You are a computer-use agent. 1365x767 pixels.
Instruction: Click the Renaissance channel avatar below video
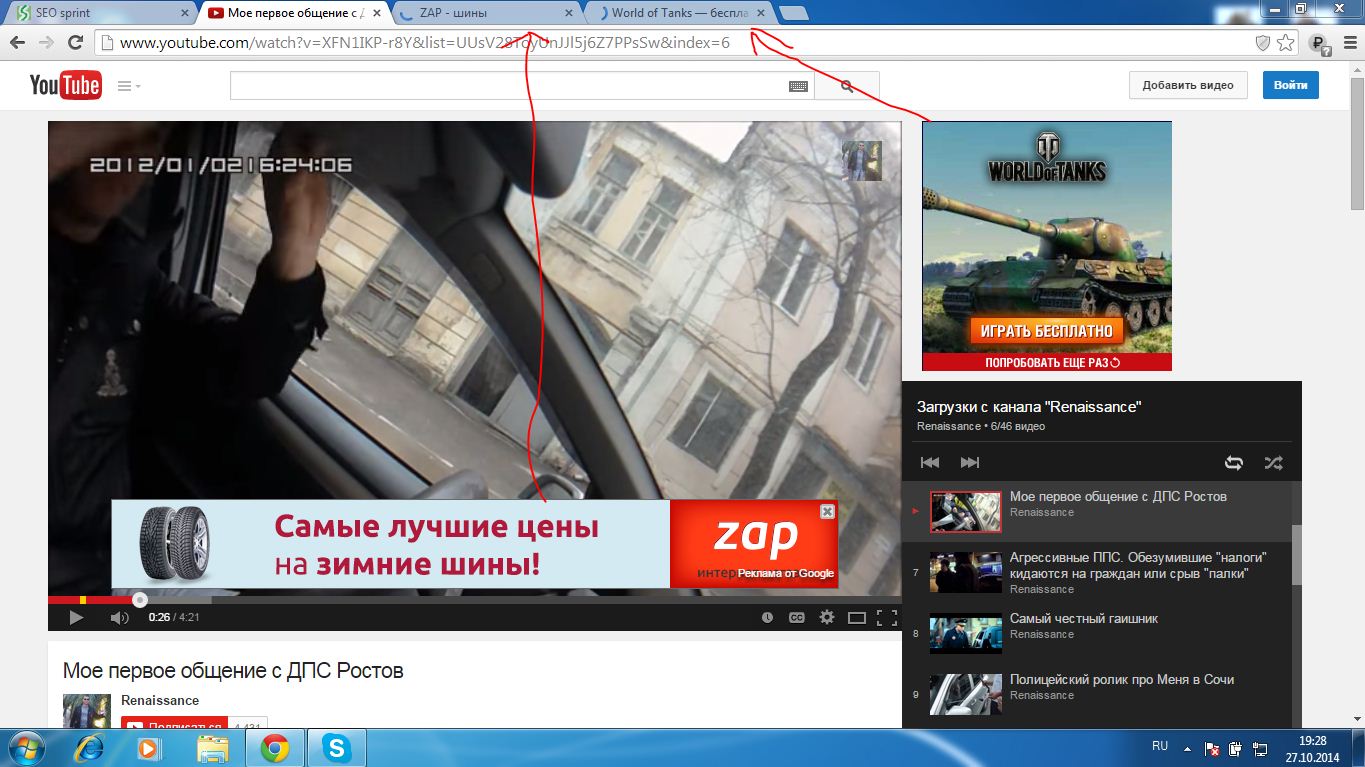(x=87, y=710)
